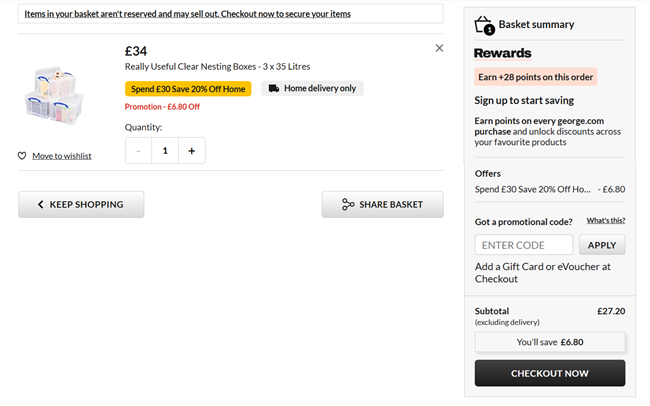
Task: Click the back chevron in Keep Shopping
Action: tap(41, 204)
